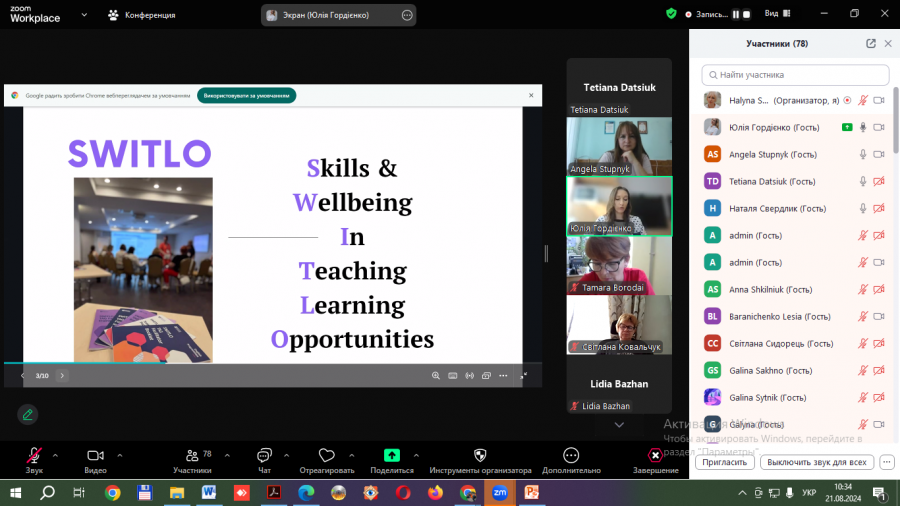This screenshot has height=506, width=900.
Task: Expand chat options arrow in toolbar
Action: tap(286, 456)
